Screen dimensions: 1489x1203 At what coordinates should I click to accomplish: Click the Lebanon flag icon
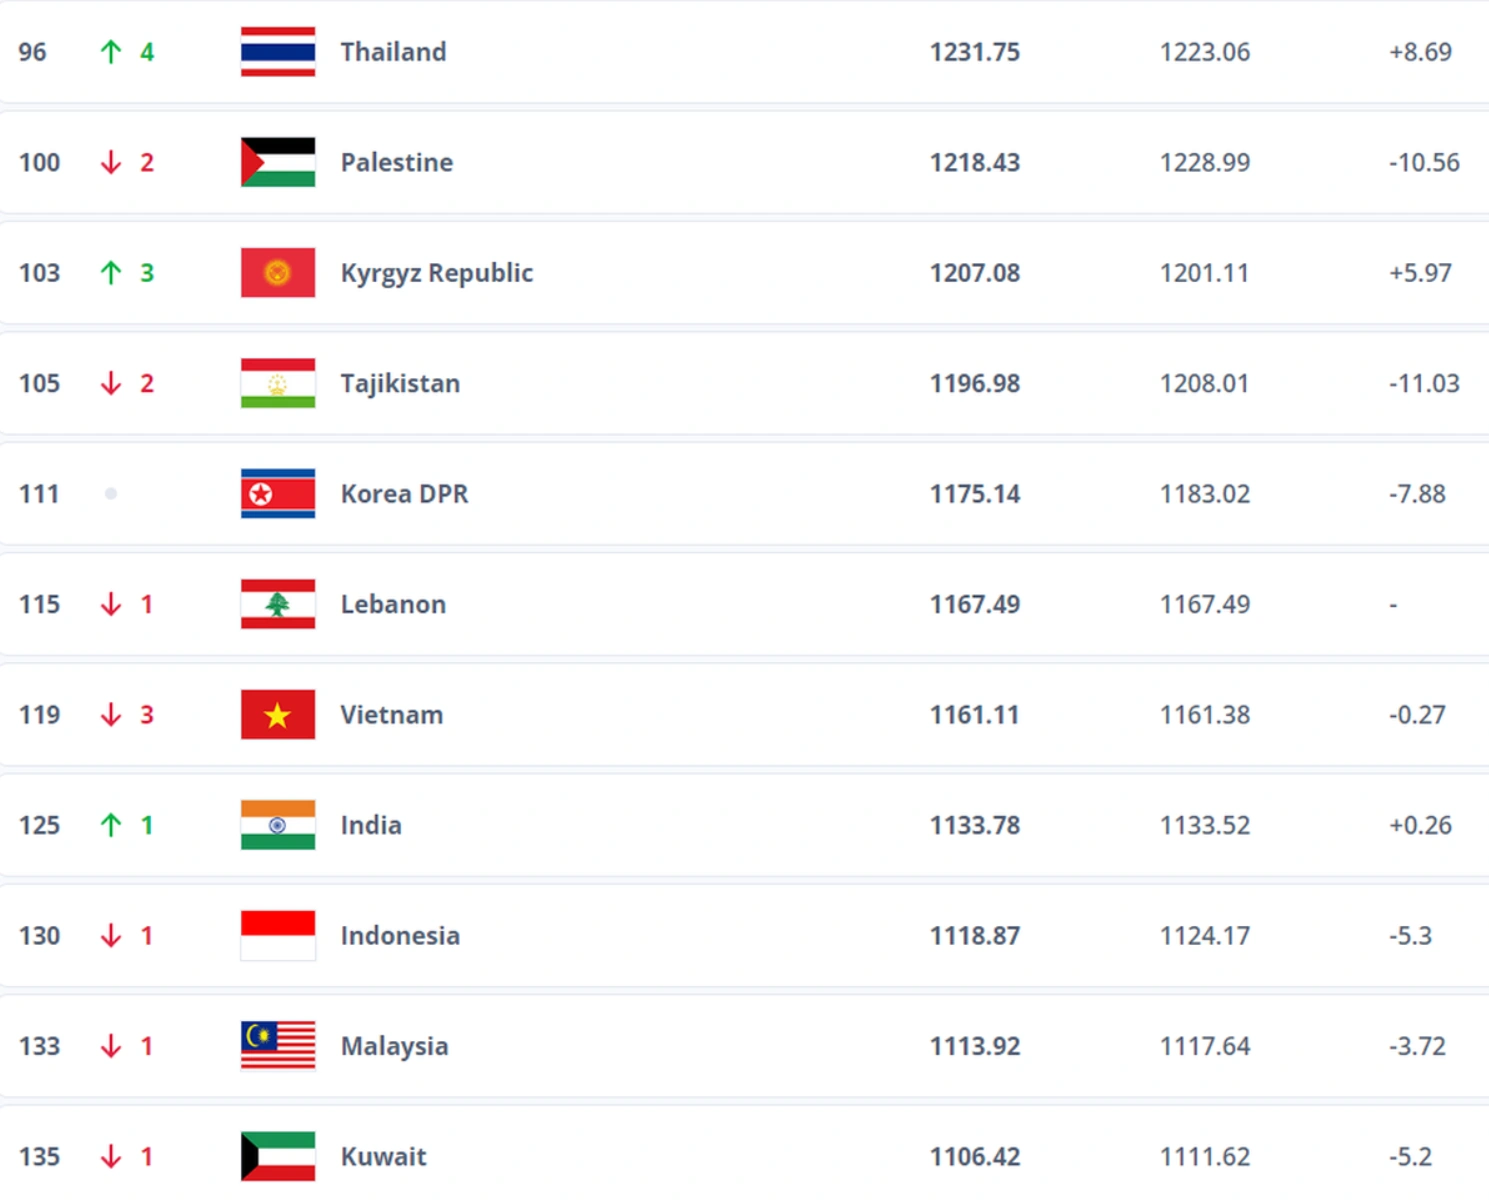(x=278, y=604)
